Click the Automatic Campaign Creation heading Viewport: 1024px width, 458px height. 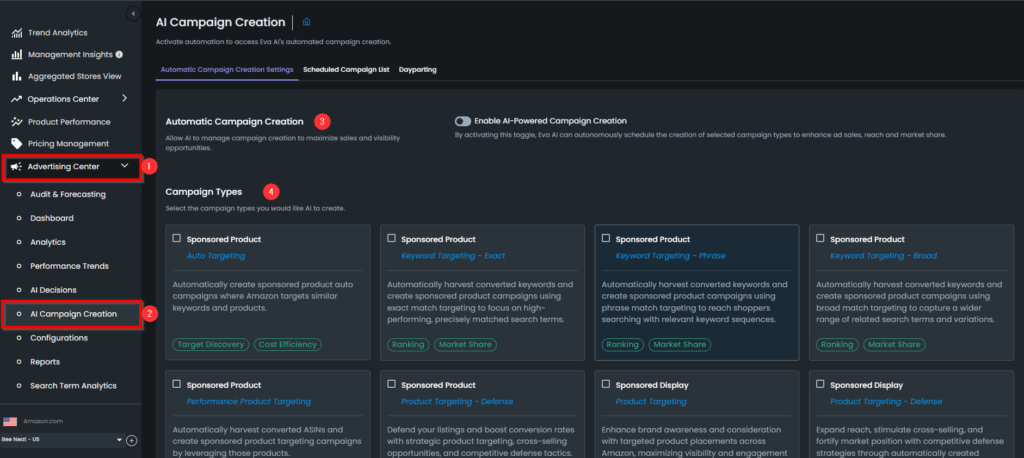pos(234,122)
